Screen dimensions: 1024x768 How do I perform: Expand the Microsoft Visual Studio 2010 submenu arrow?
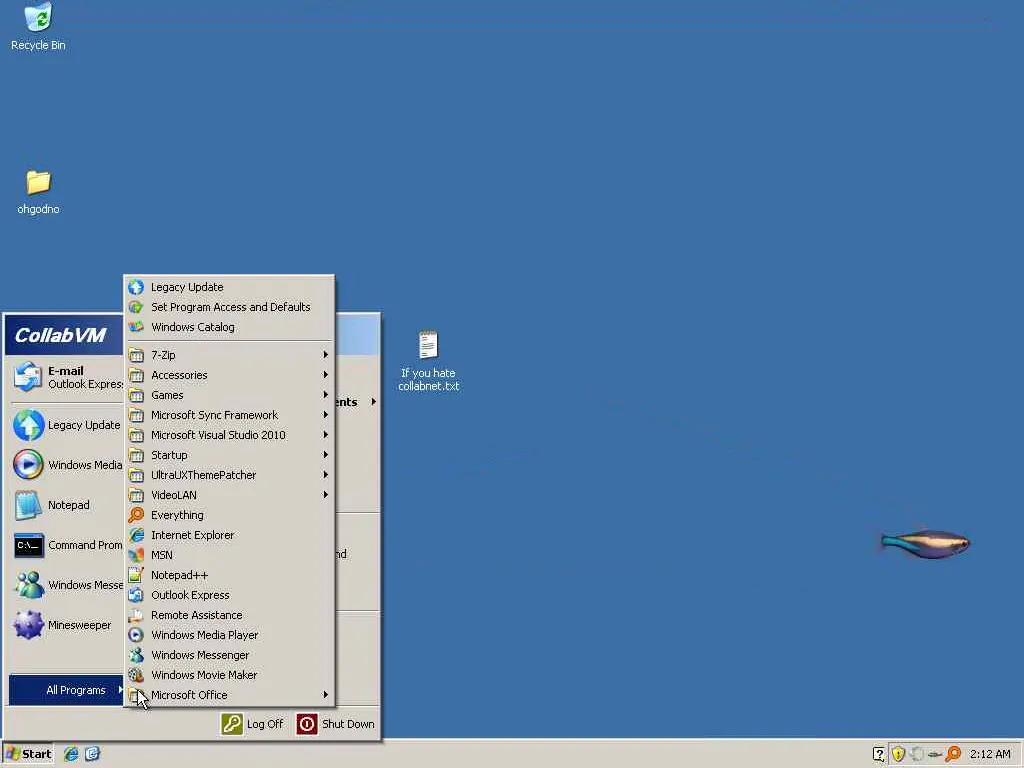click(x=325, y=435)
